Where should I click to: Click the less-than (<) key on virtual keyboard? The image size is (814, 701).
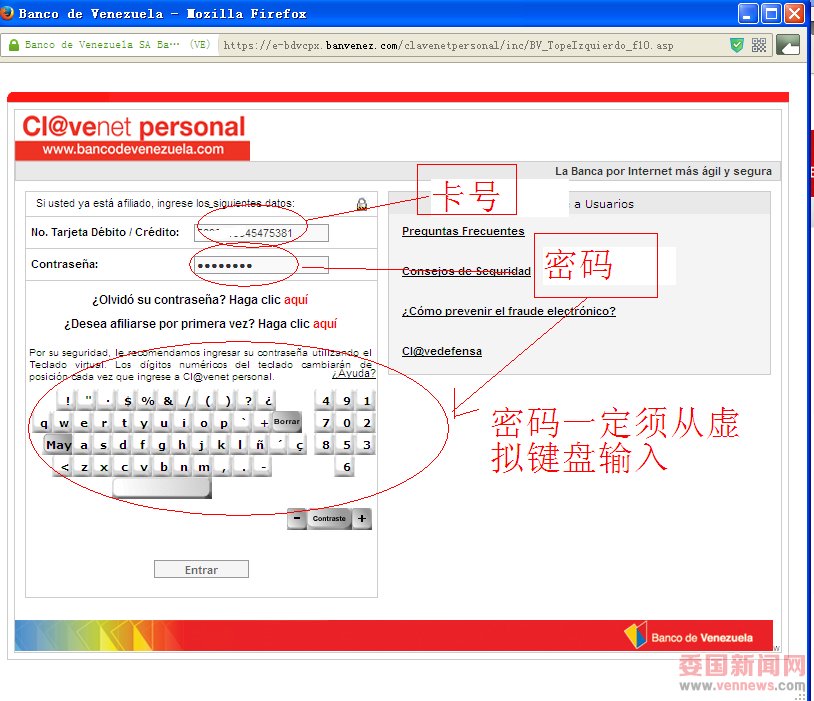[64, 467]
